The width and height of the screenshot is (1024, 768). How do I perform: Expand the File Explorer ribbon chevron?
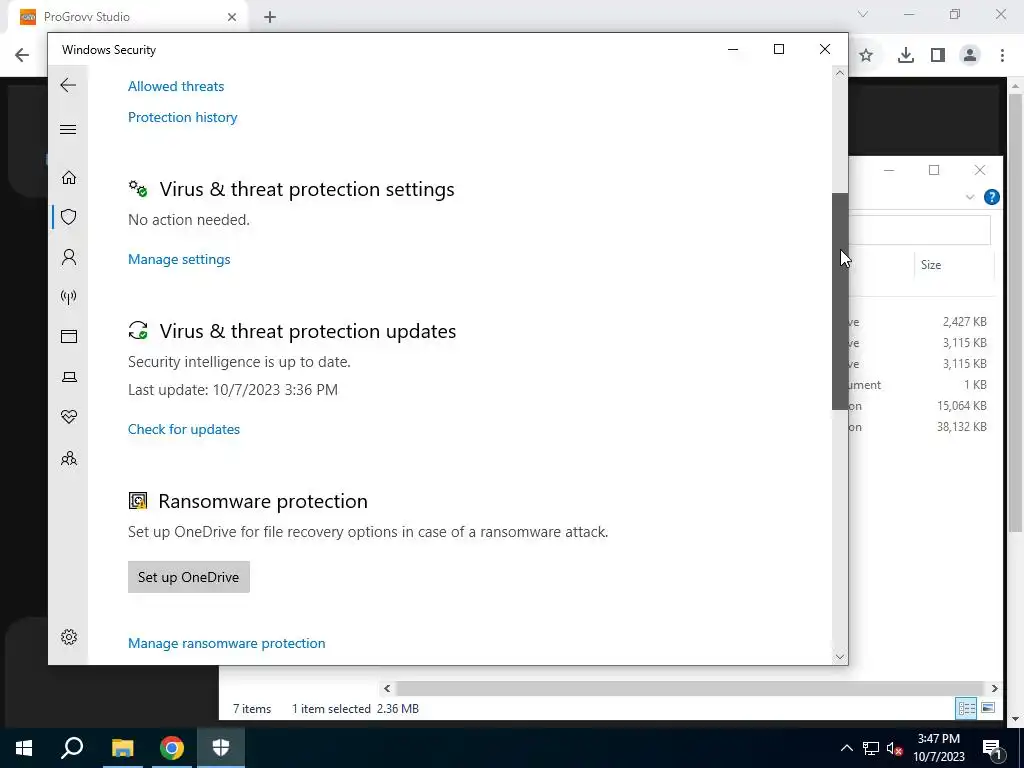pos(970,197)
